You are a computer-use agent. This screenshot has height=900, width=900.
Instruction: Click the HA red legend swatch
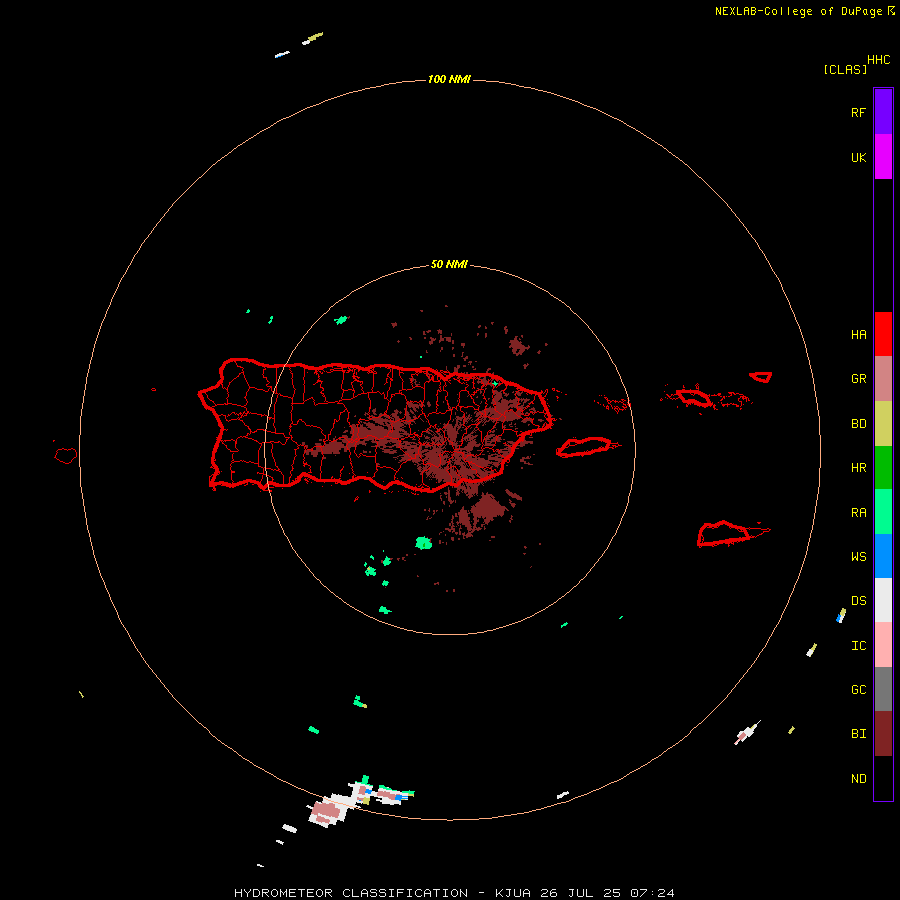883,334
